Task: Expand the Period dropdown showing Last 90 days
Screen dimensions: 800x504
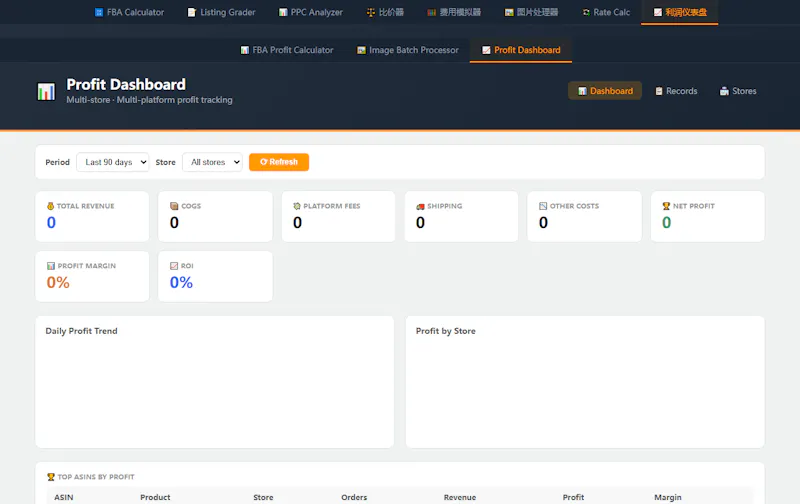Action: tap(113, 162)
